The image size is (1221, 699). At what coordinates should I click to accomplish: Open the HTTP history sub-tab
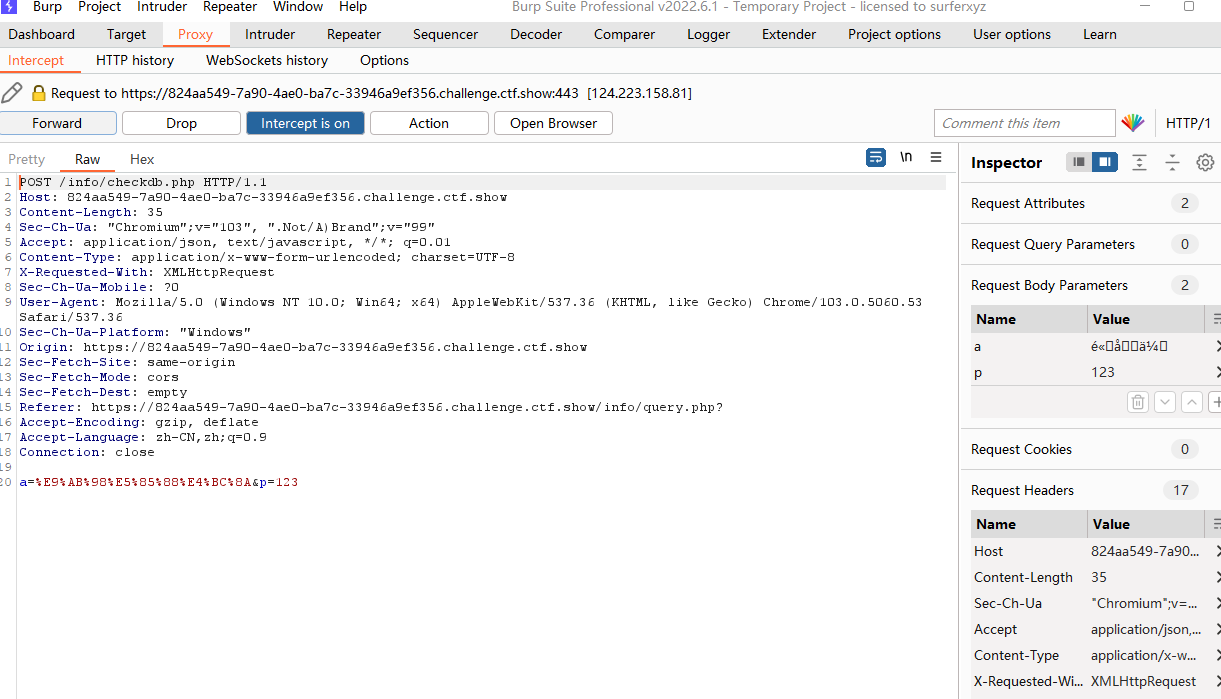pyautogui.click(x=135, y=60)
